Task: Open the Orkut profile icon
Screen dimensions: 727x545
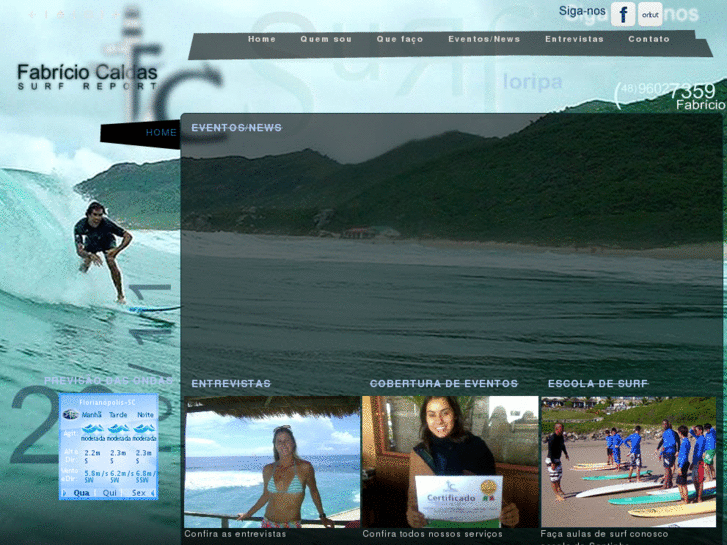Action: (x=650, y=14)
